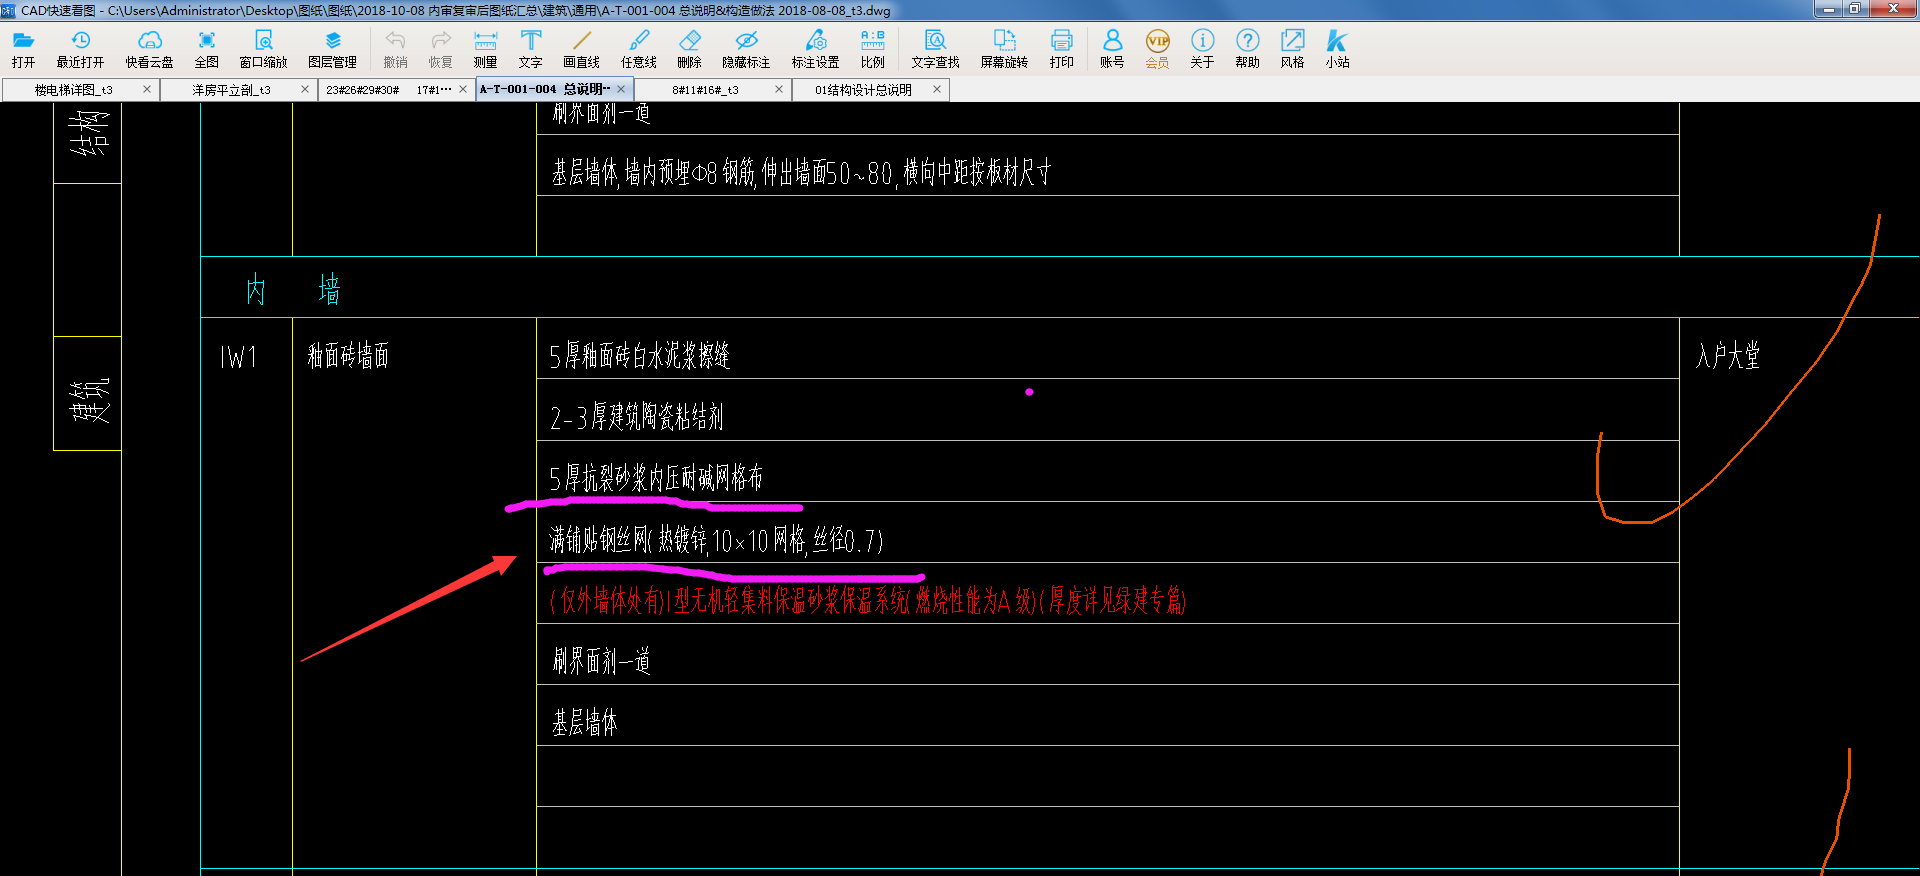
Task: Activate 窗口缩放 window zoom tool
Action: click(263, 49)
